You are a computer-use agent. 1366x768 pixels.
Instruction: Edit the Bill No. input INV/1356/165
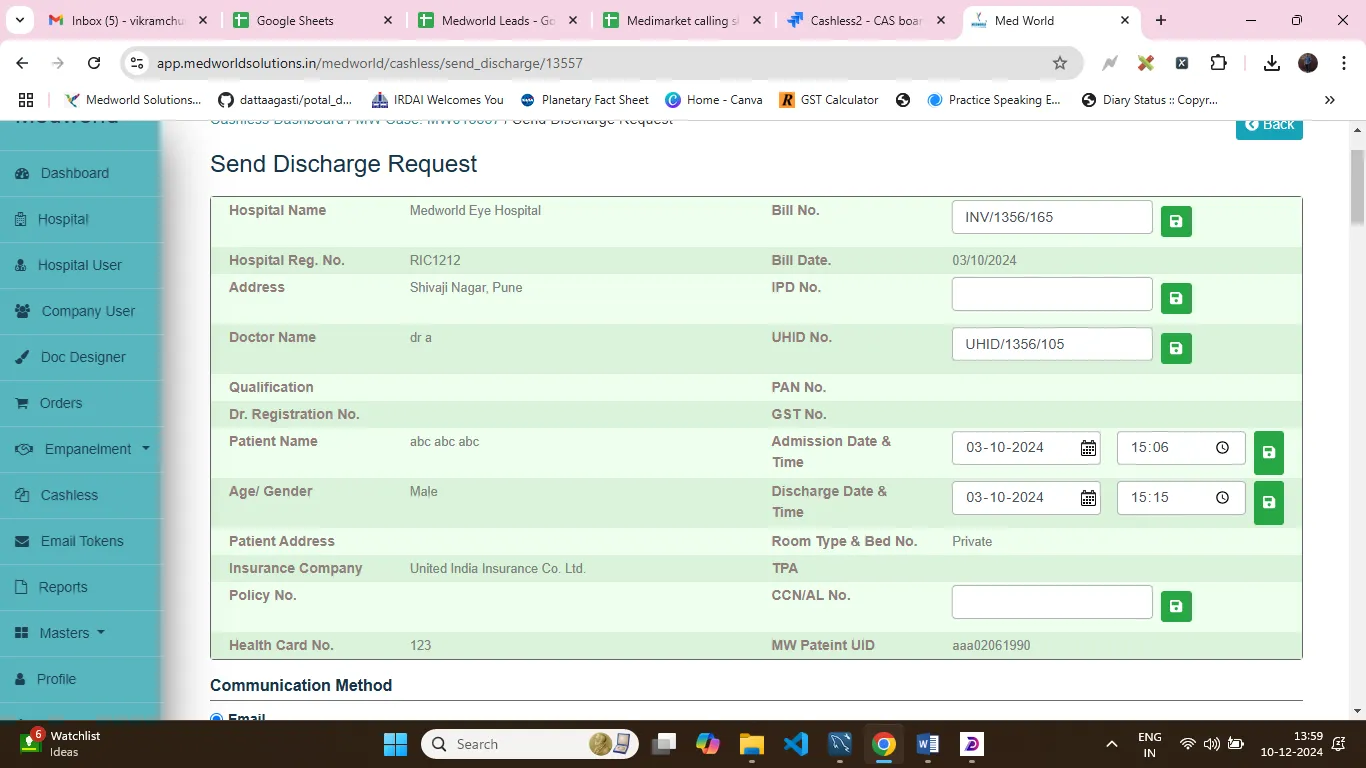pos(1052,217)
